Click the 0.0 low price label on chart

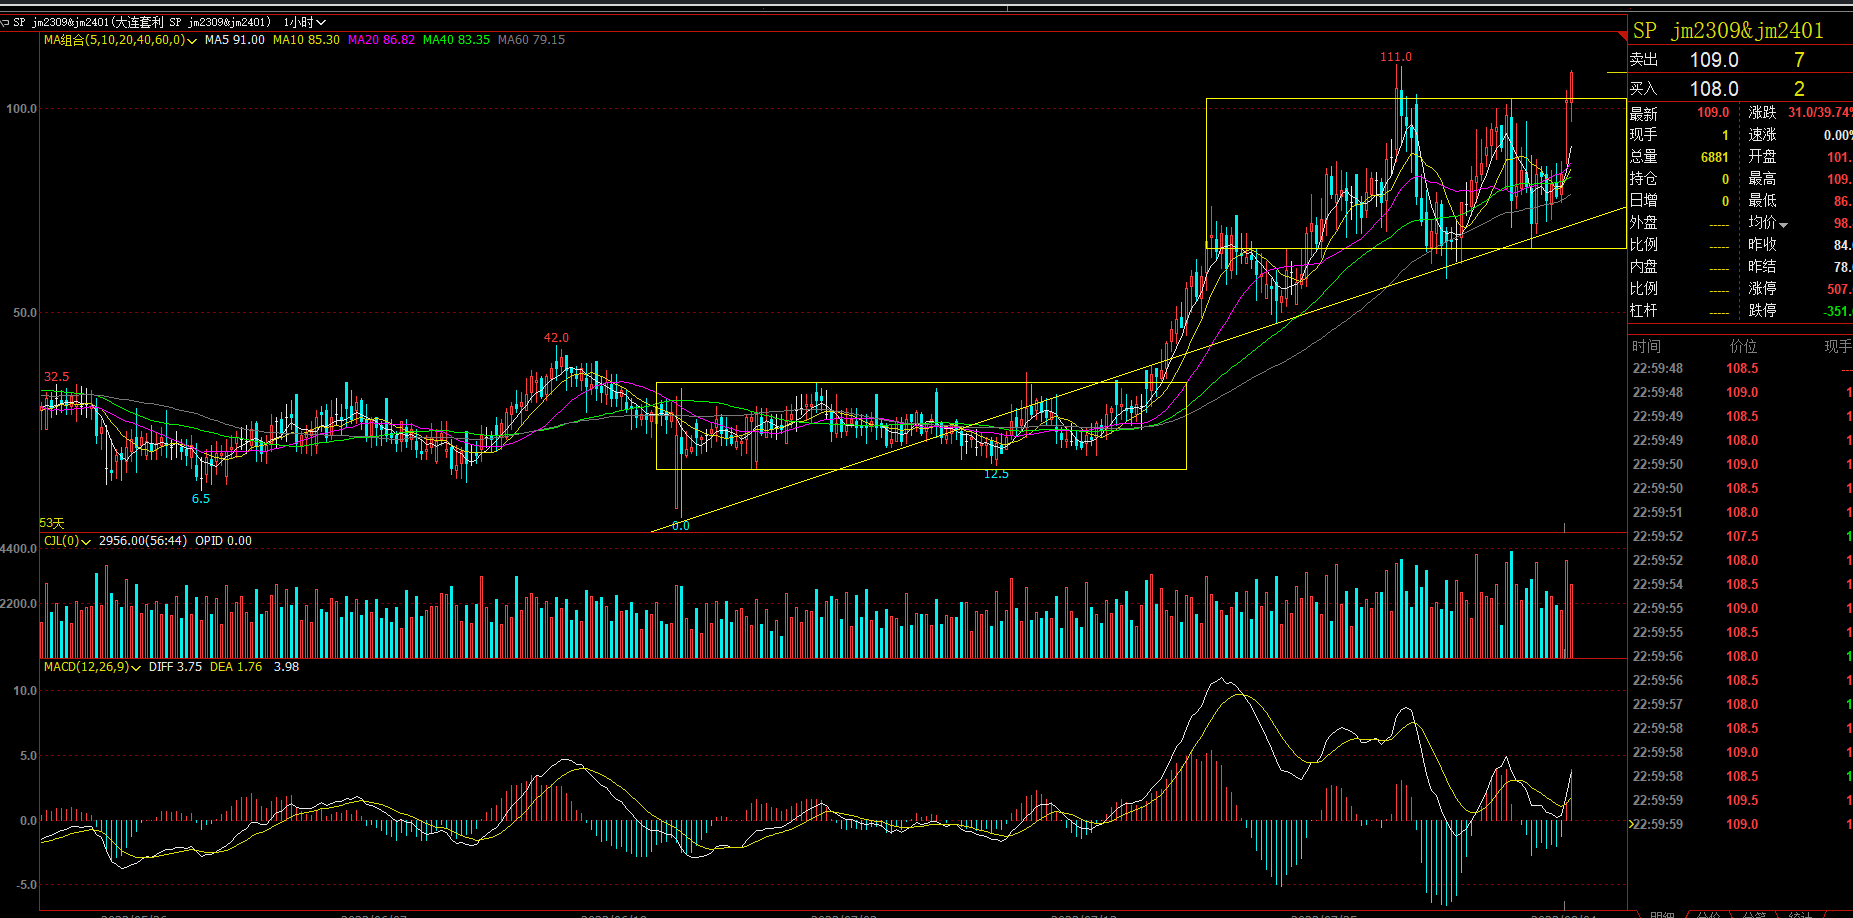tap(680, 526)
